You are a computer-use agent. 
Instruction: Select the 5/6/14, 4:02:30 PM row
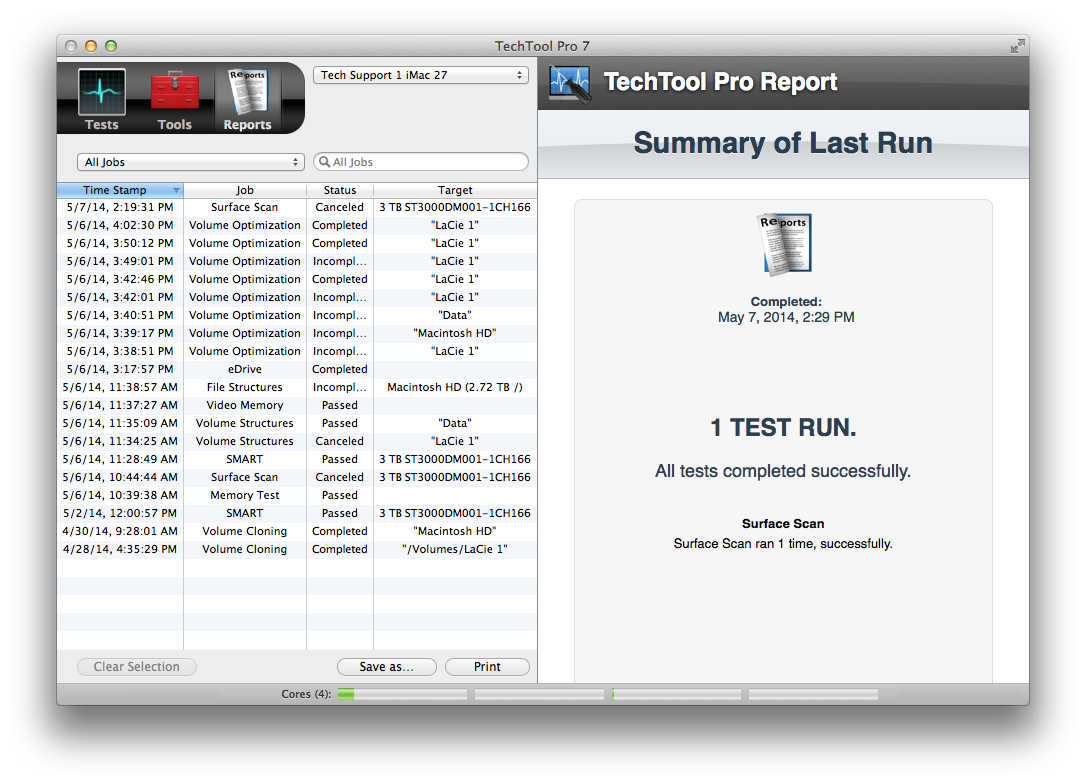[297, 225]
